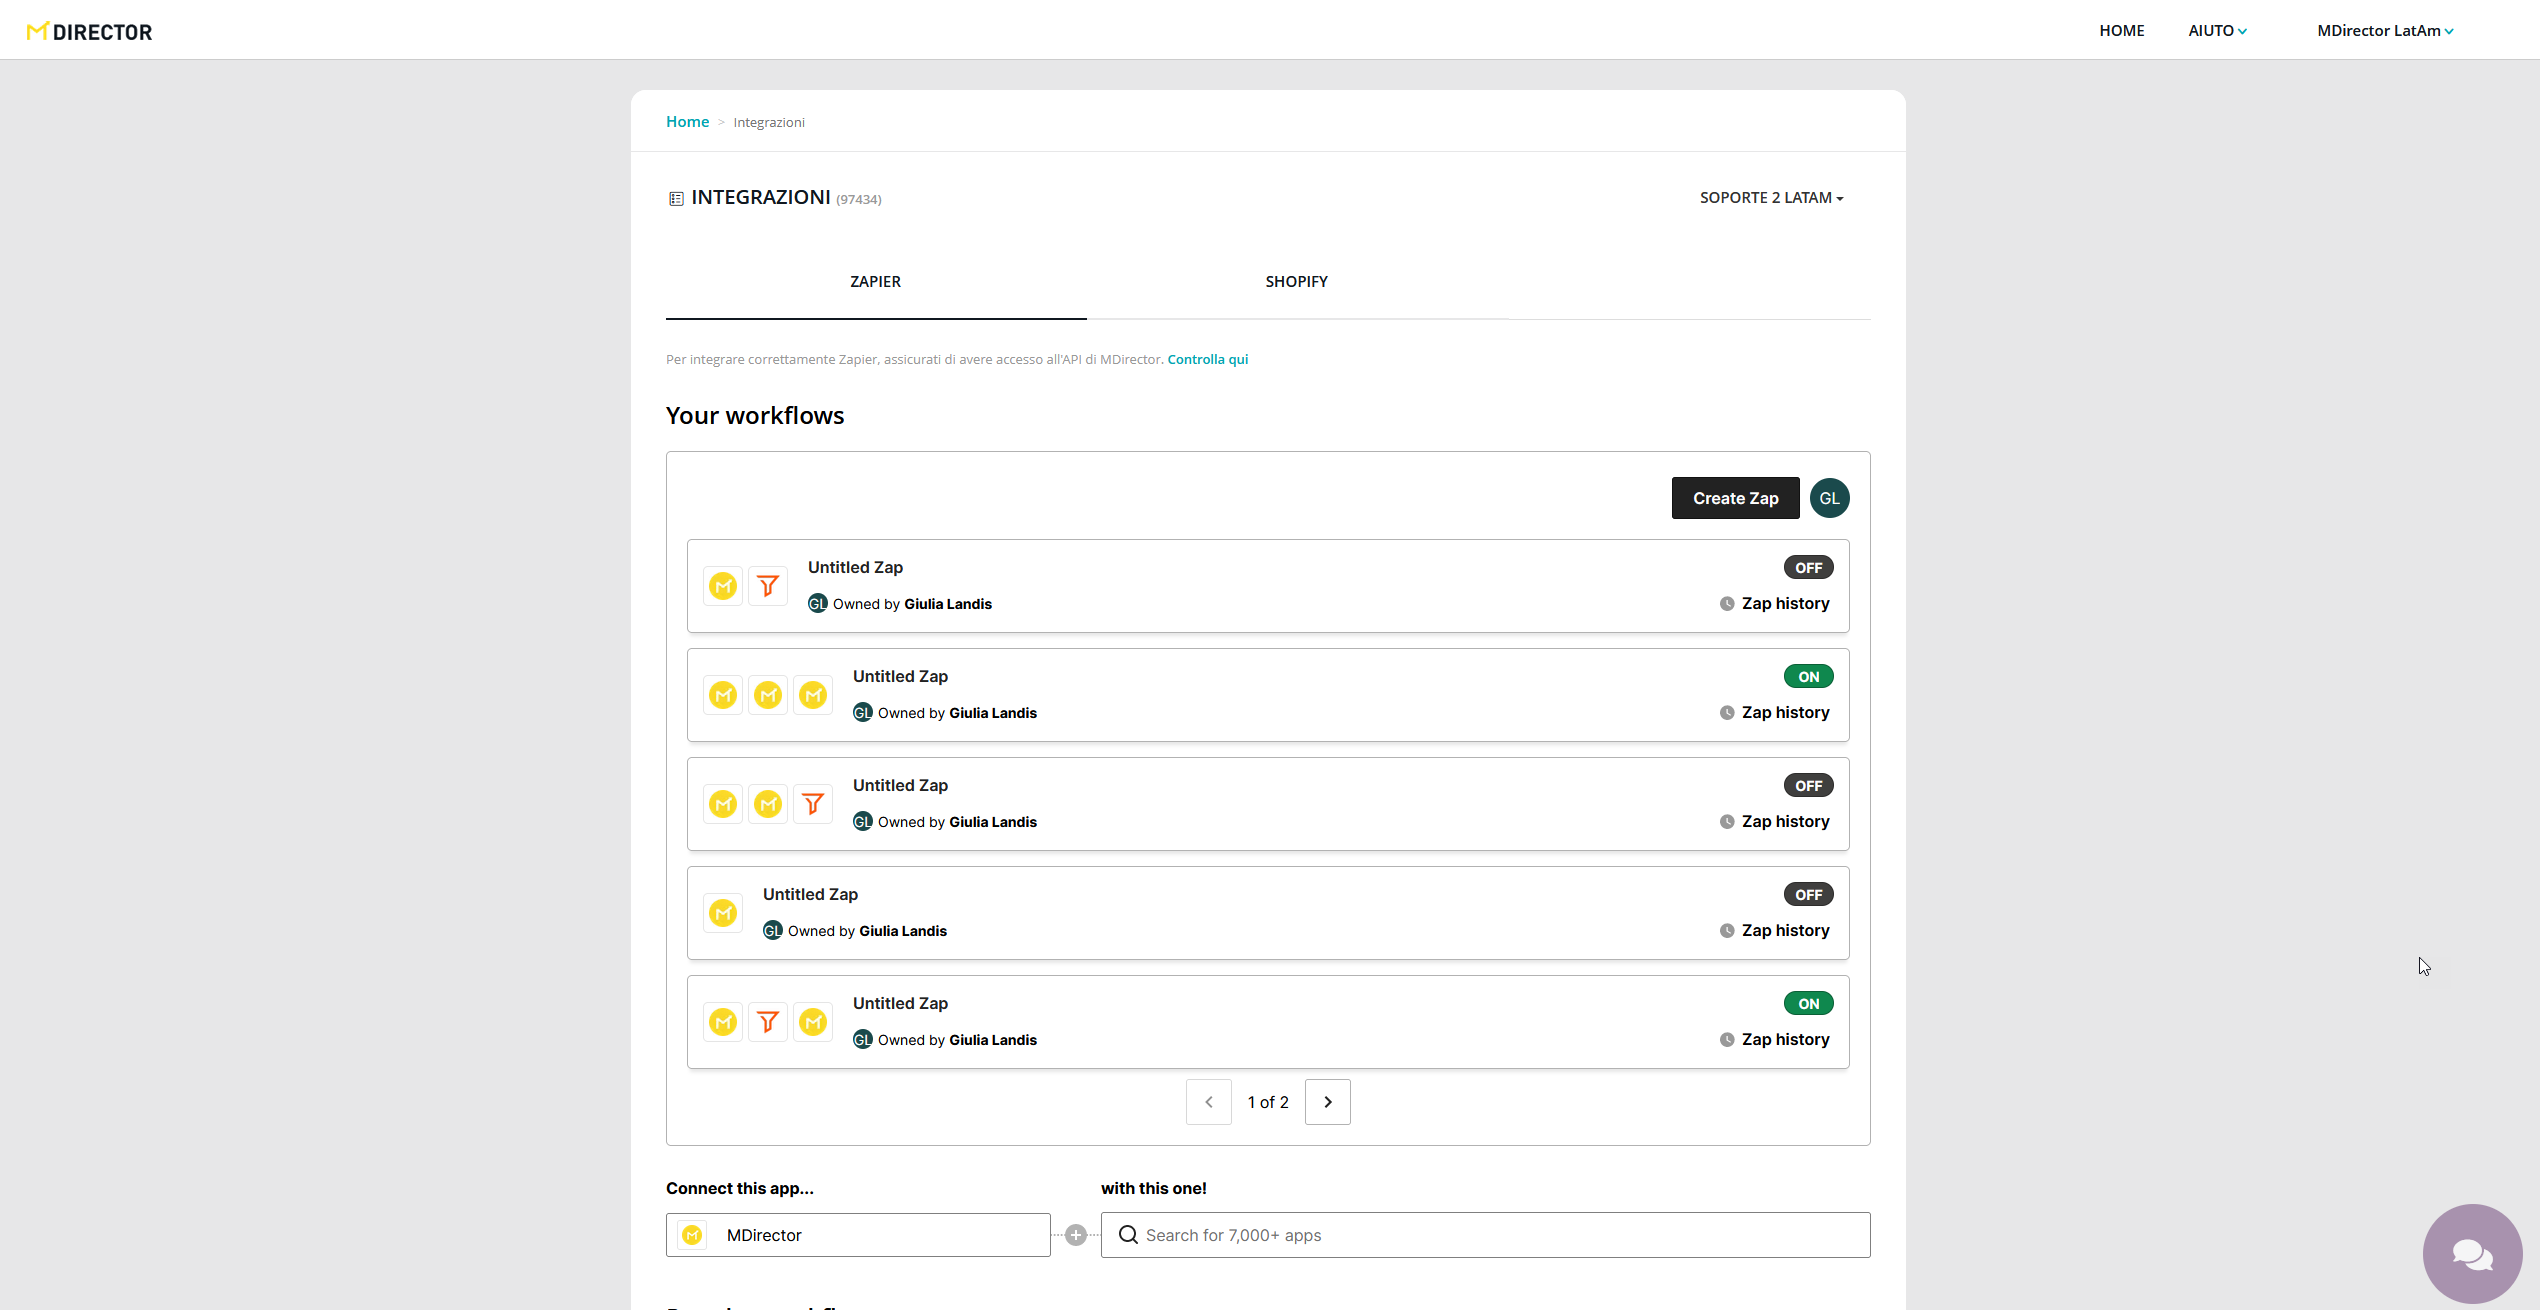Expand the AIUTO dropdown menu
The width and height of the screenshot is (2540, 1310).
click(2217, 31)
